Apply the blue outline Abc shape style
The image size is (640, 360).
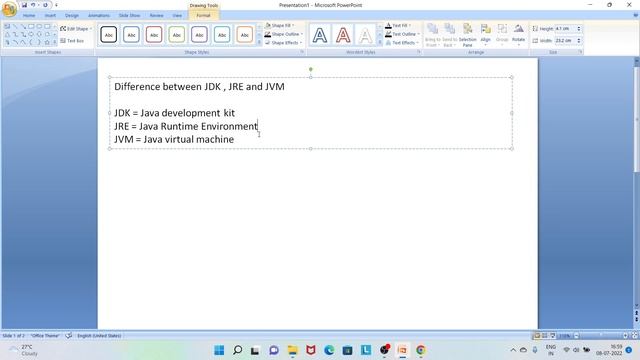tap(131, 35)
